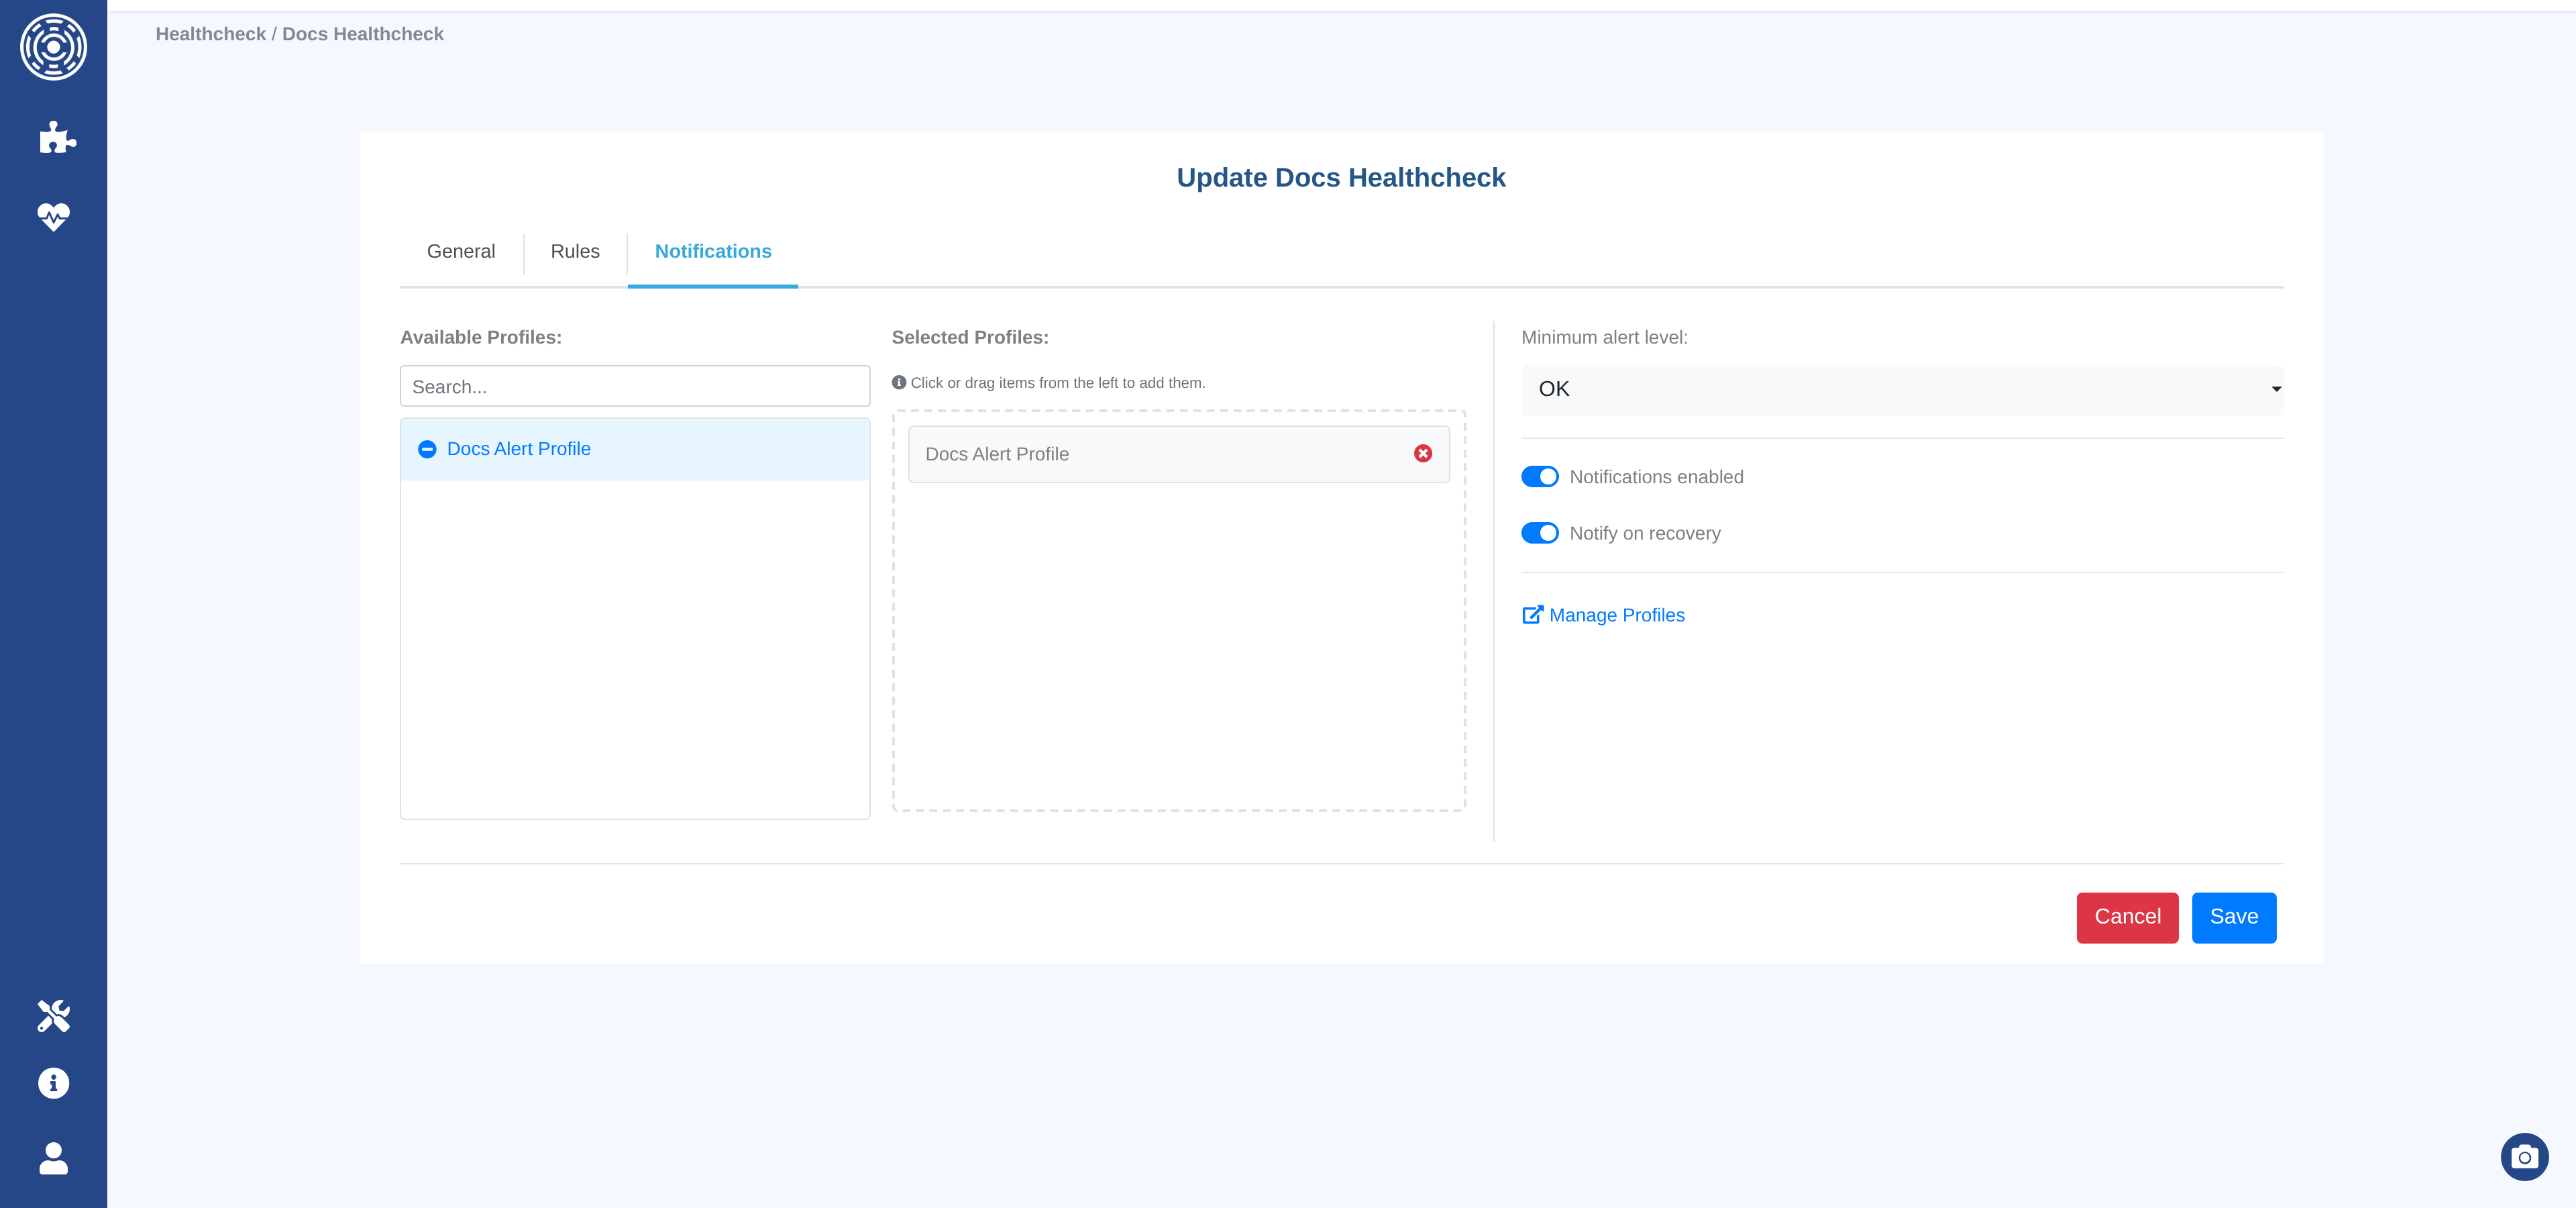The height and width of the screenshot is (1208, 2576).
Task: Open the user profile sidebar icon
Action: (x=53, y=1158)
